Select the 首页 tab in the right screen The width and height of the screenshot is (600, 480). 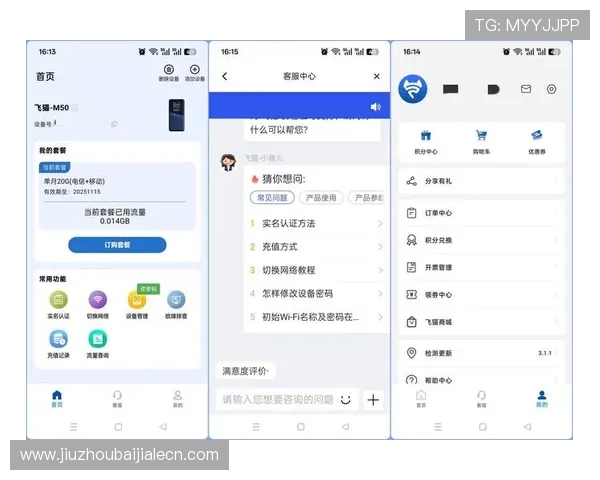click(x=421, y=399)
